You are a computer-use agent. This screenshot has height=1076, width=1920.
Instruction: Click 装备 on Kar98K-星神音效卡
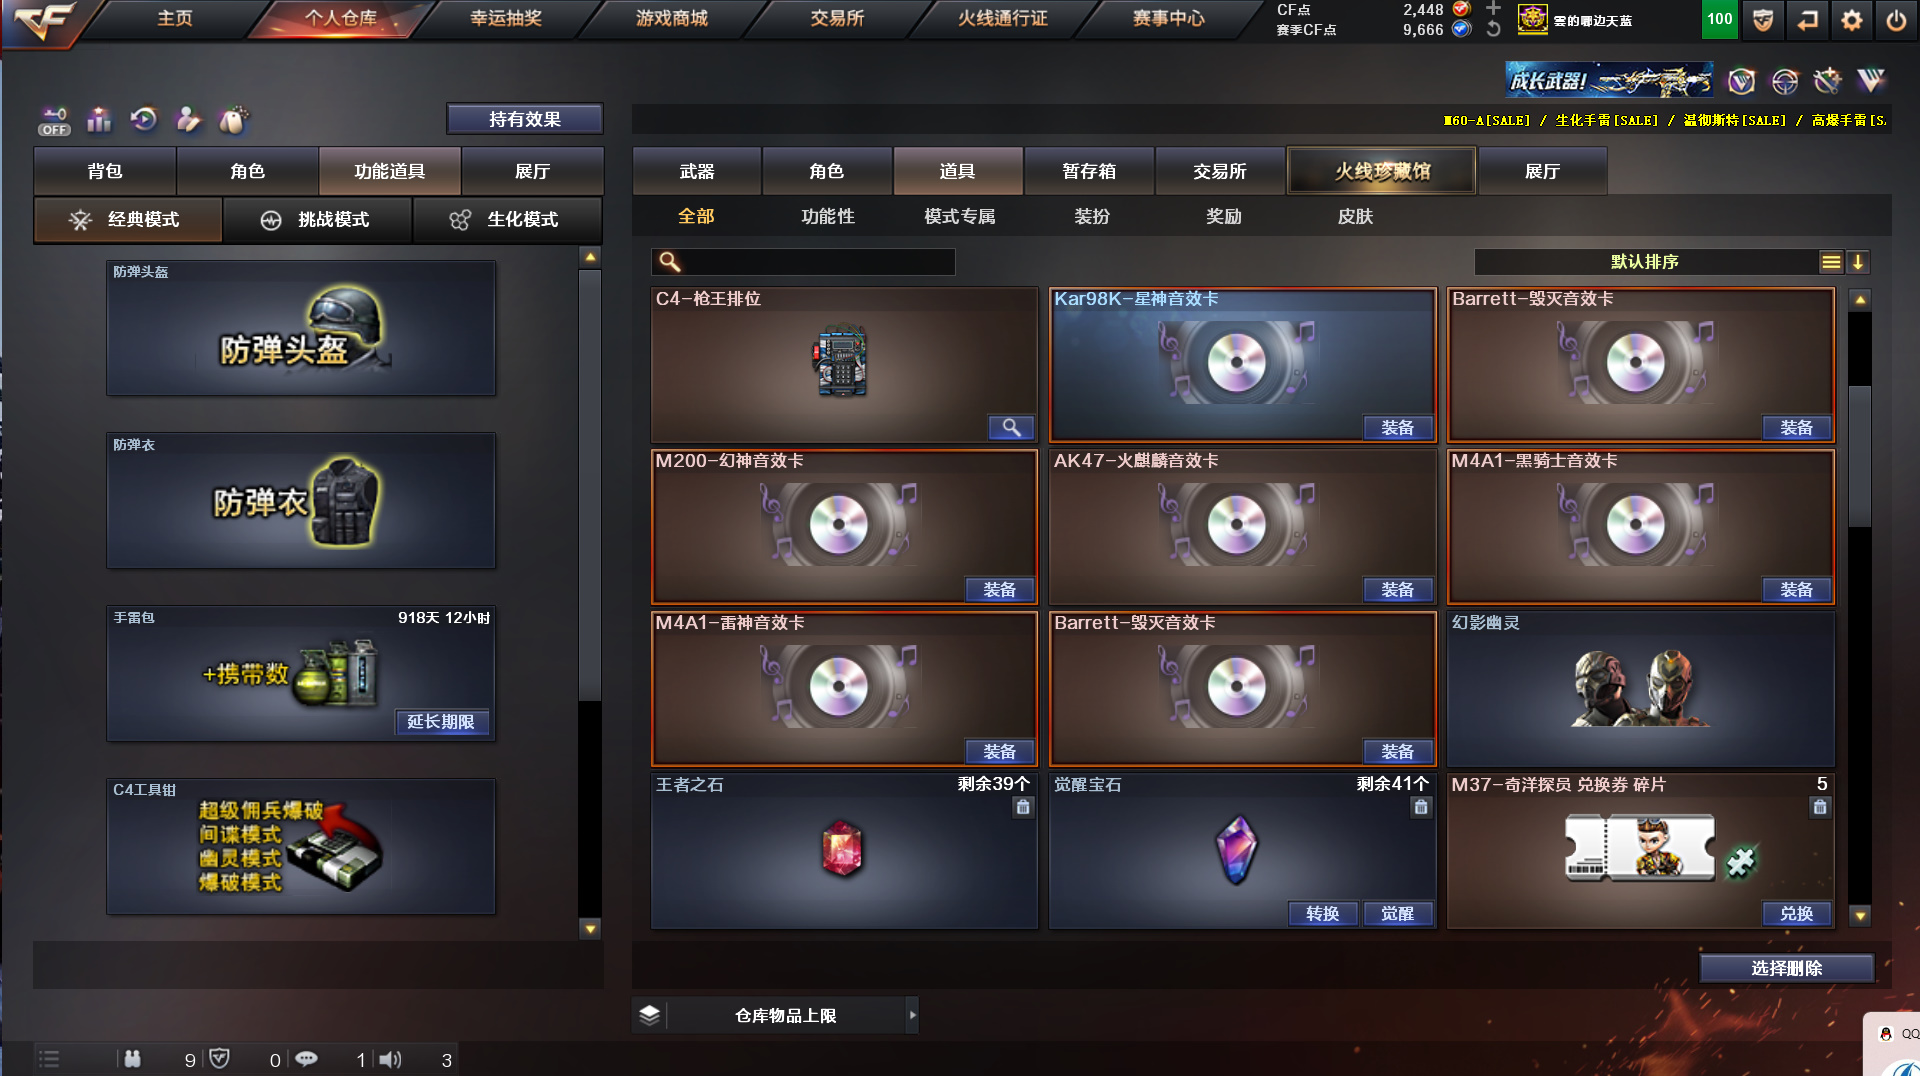point(1398,428)
